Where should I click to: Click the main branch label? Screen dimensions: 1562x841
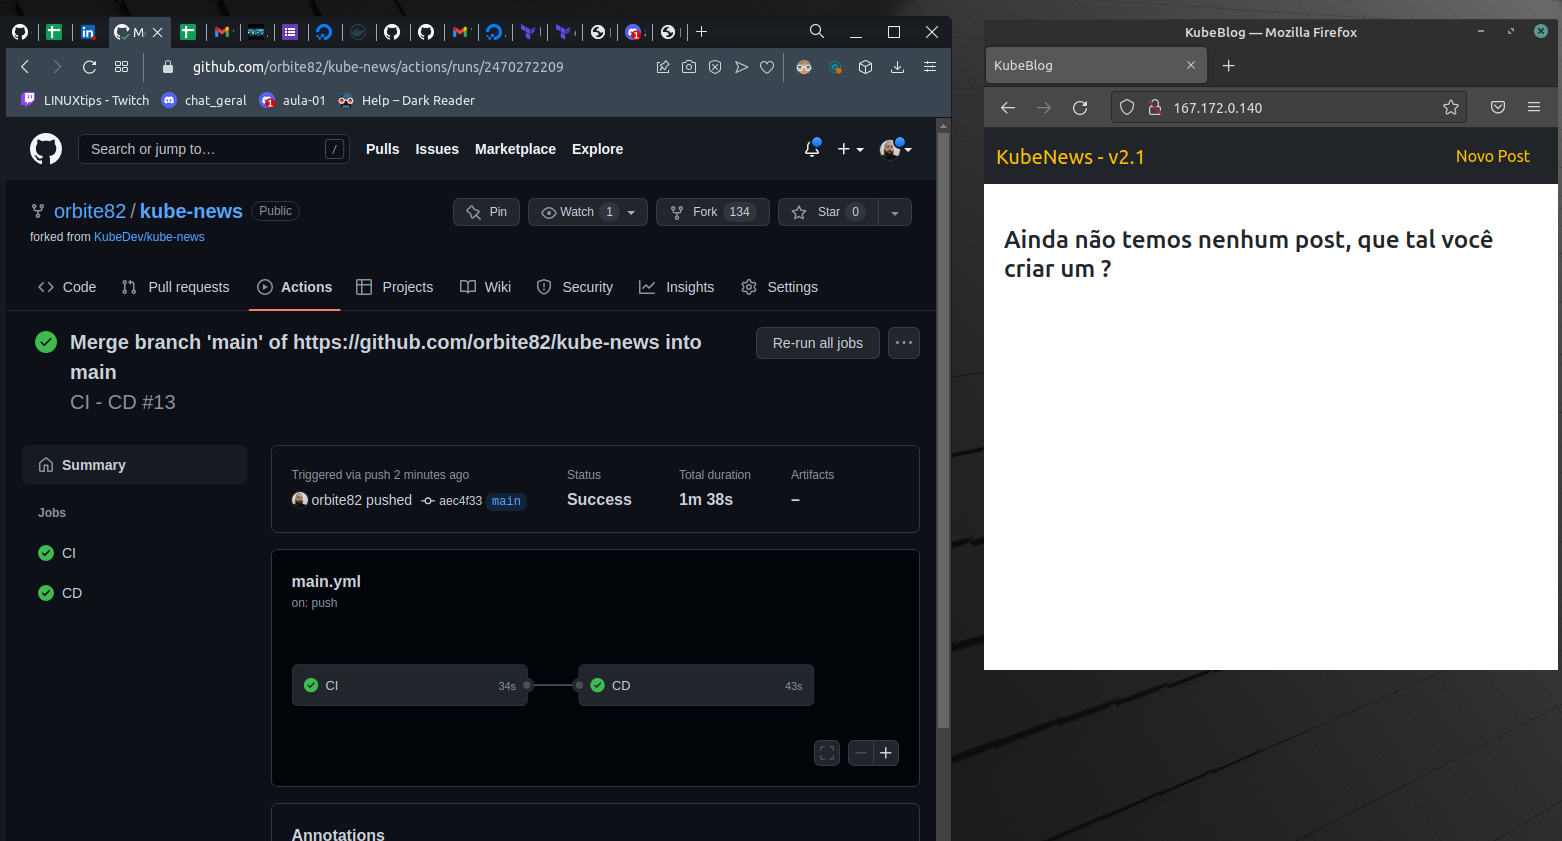point(506,501)
